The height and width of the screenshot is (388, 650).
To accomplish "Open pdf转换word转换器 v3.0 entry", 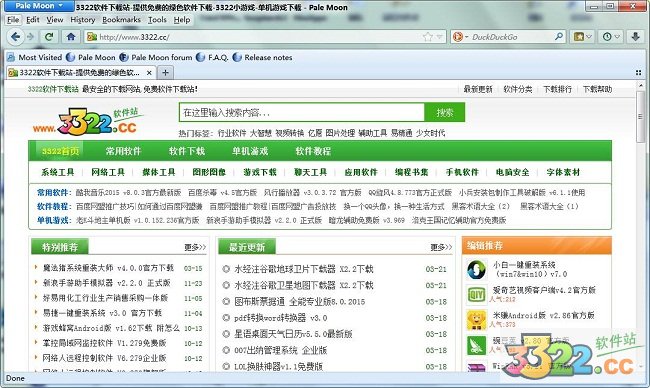I will 281,318.
